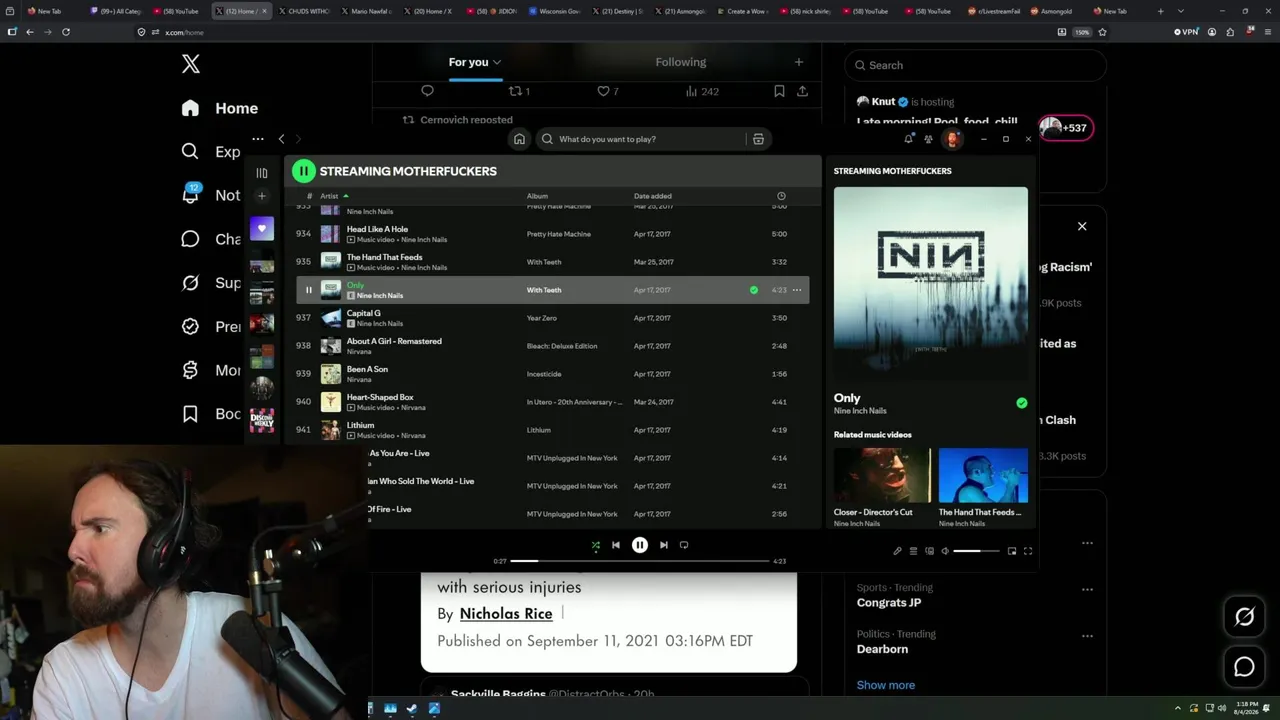
Task: Open the Spotify play queue
Action: point(913,551)
